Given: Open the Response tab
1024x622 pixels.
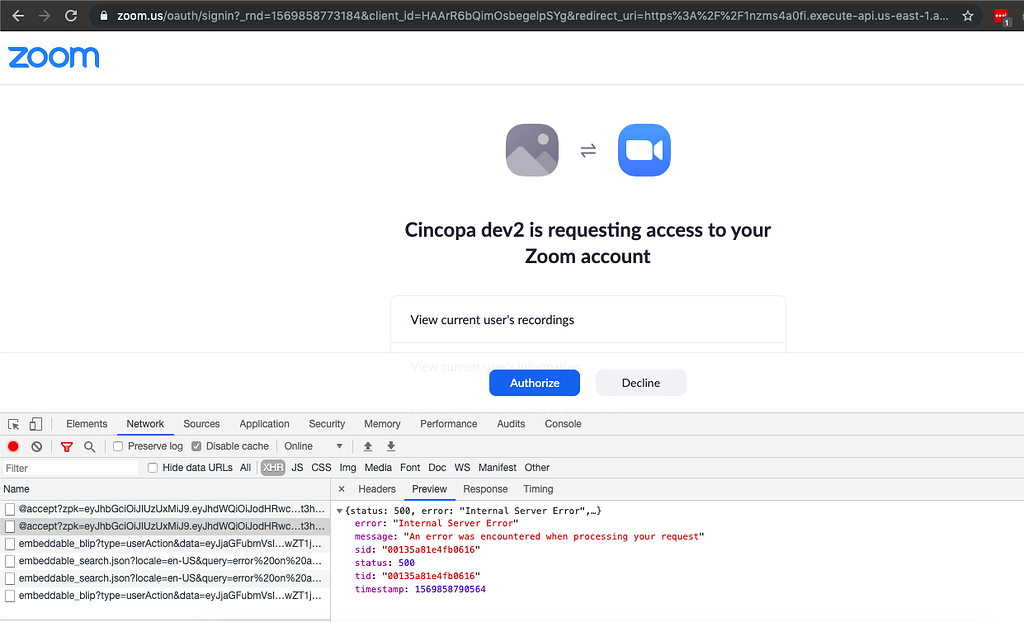Looking at the screenshot, I should [485, 489].
